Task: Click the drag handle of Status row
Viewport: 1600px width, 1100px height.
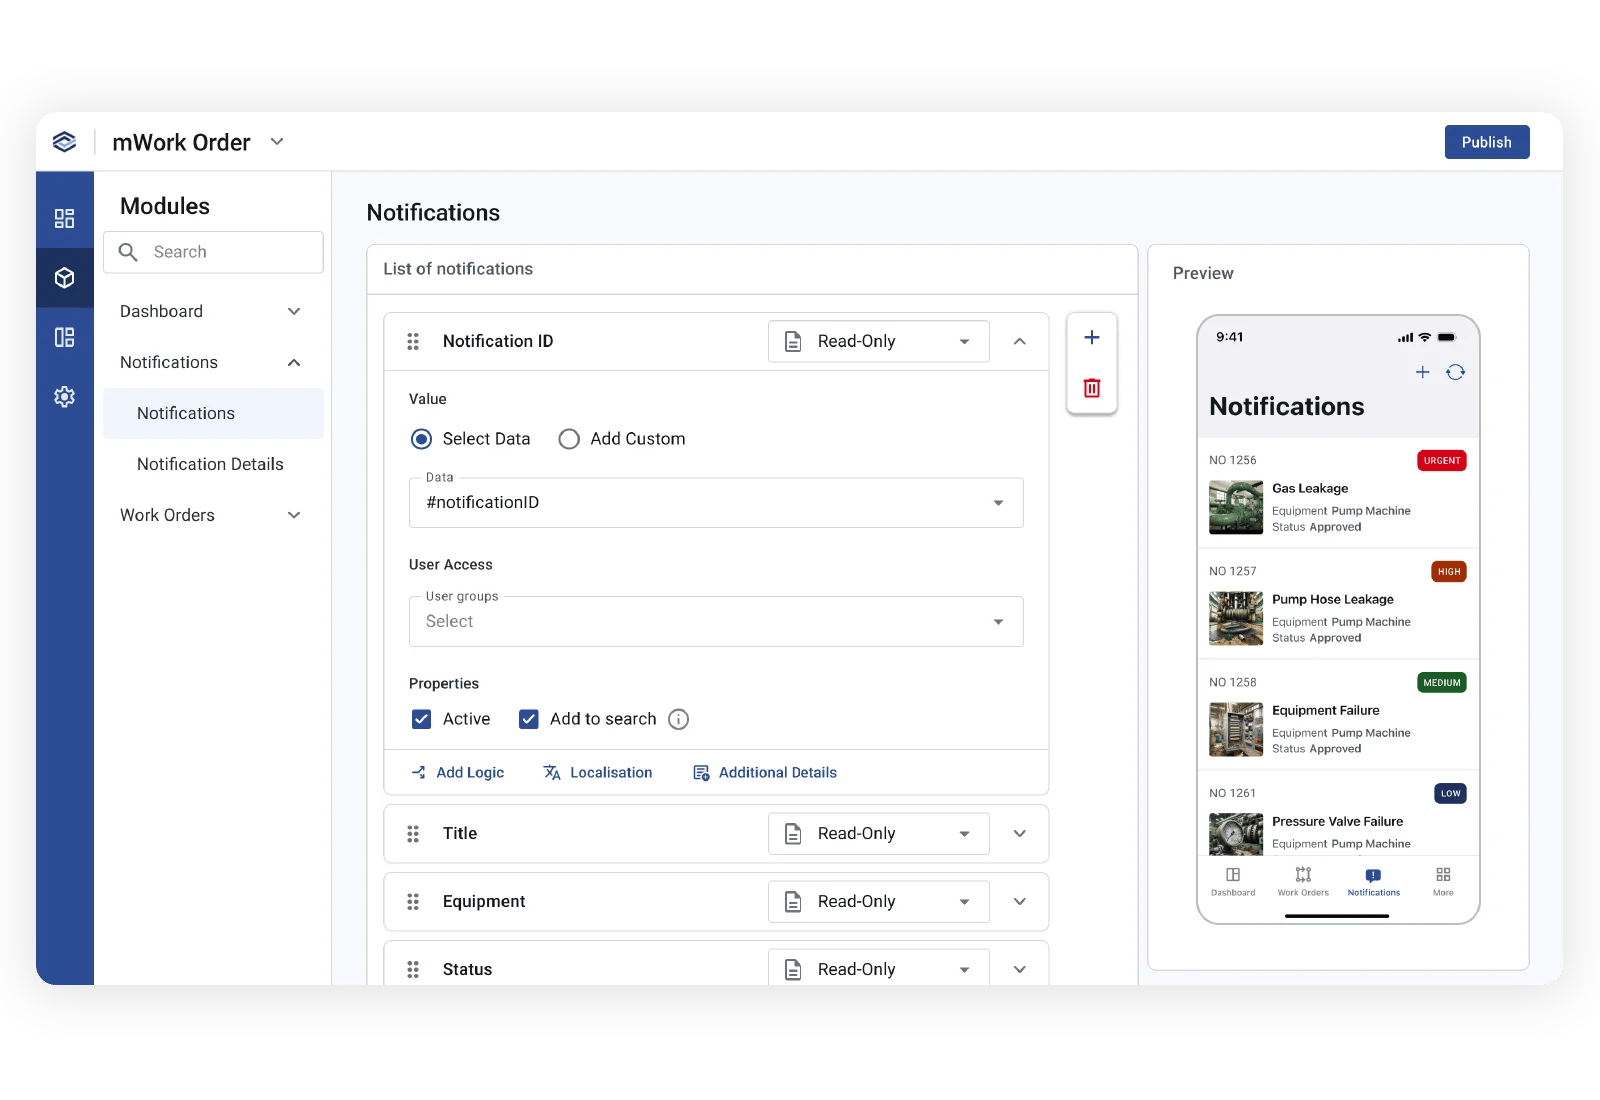Action: click(413, 970)
